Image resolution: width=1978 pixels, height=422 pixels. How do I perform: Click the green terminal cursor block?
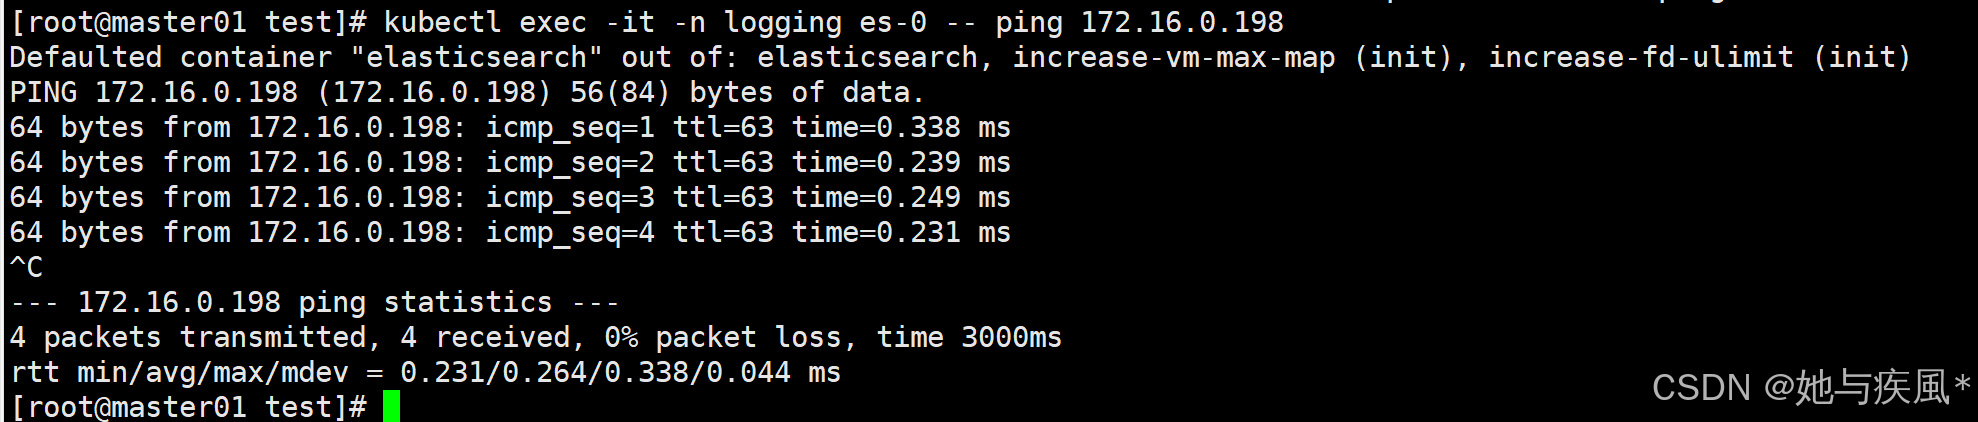tap(391, 406)
